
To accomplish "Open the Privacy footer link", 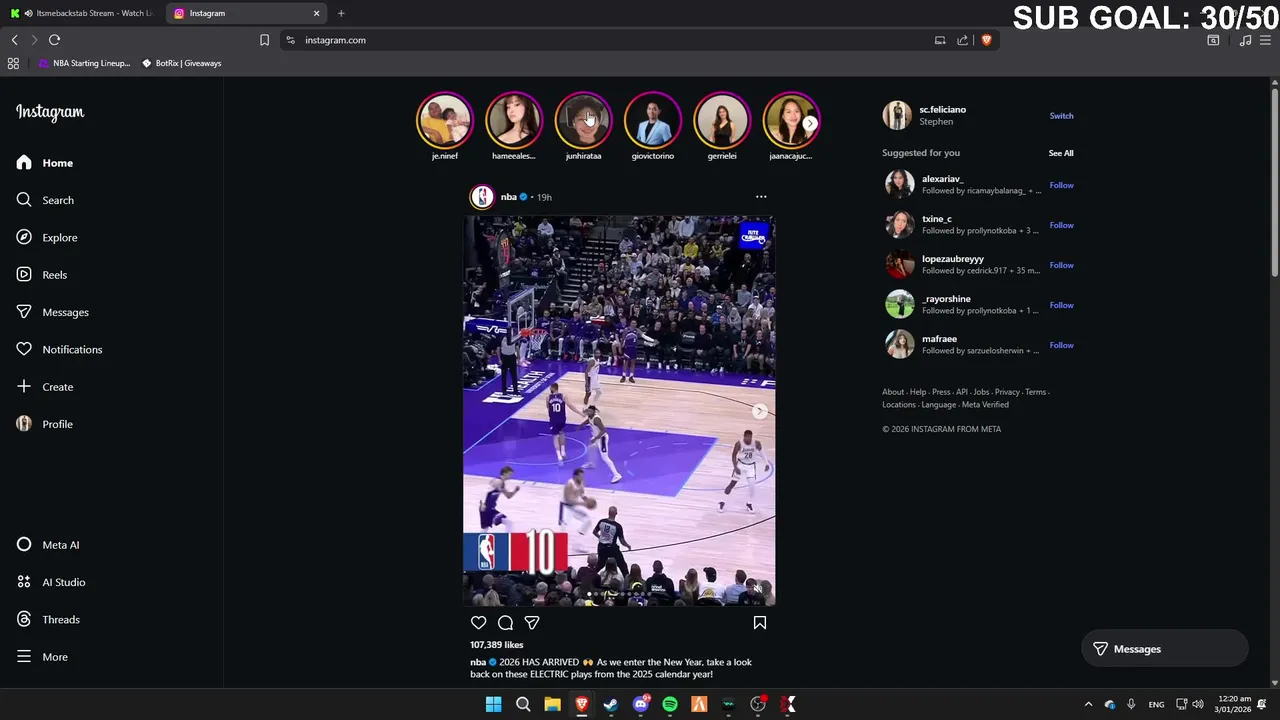I will coord(1007,392).
